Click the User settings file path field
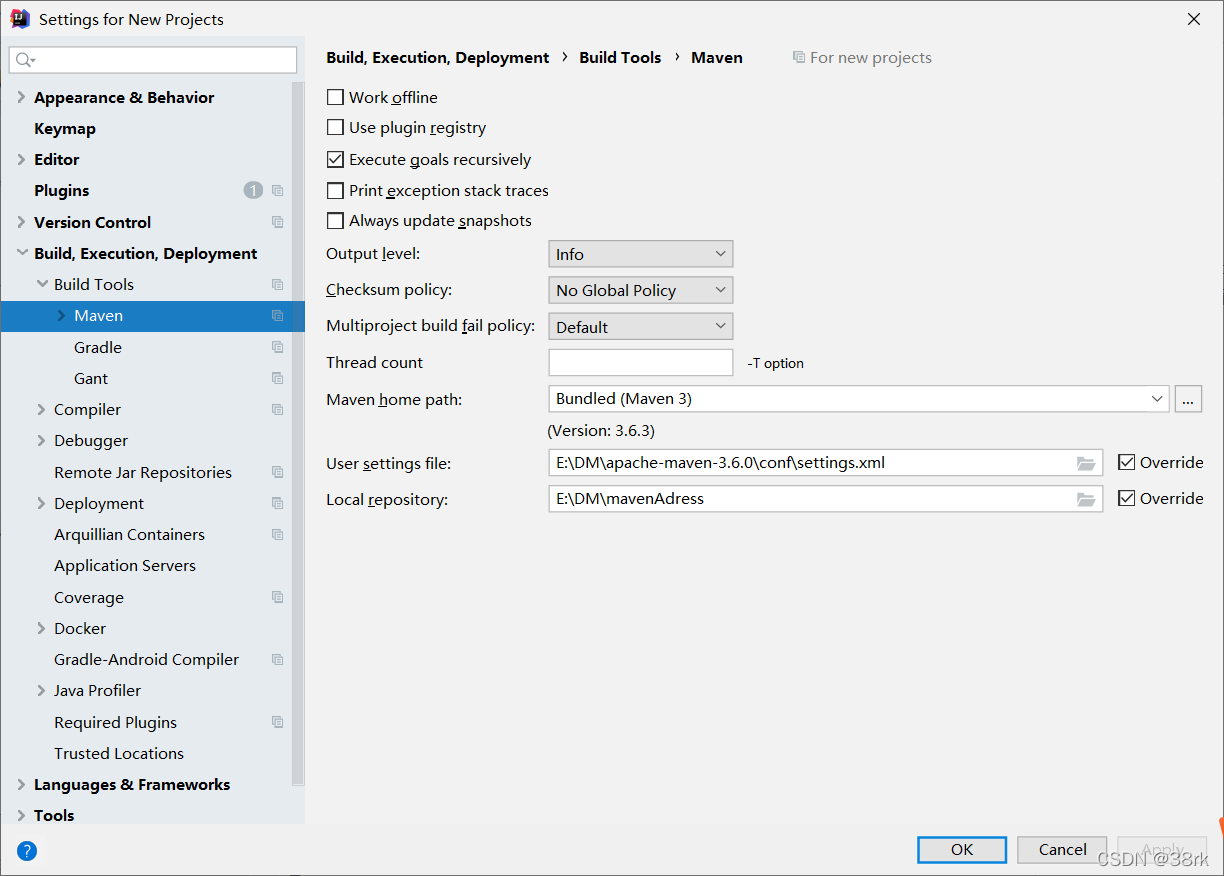The image size is (1224, 876). (x=825, y=463)
